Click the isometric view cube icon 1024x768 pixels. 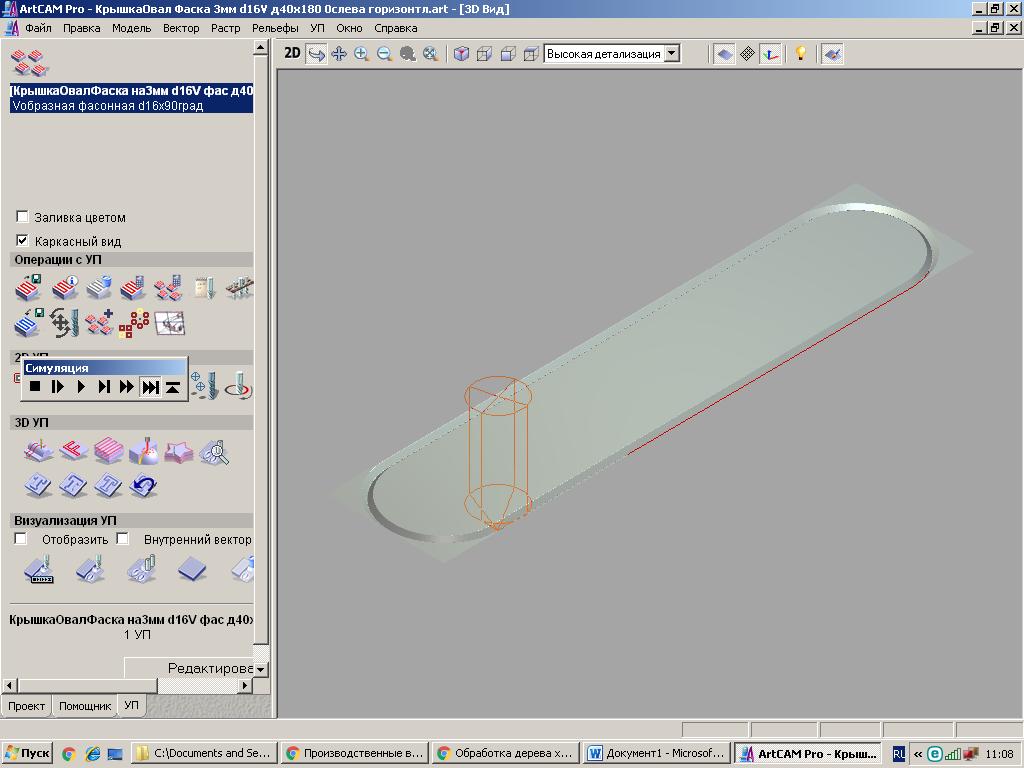461,54
